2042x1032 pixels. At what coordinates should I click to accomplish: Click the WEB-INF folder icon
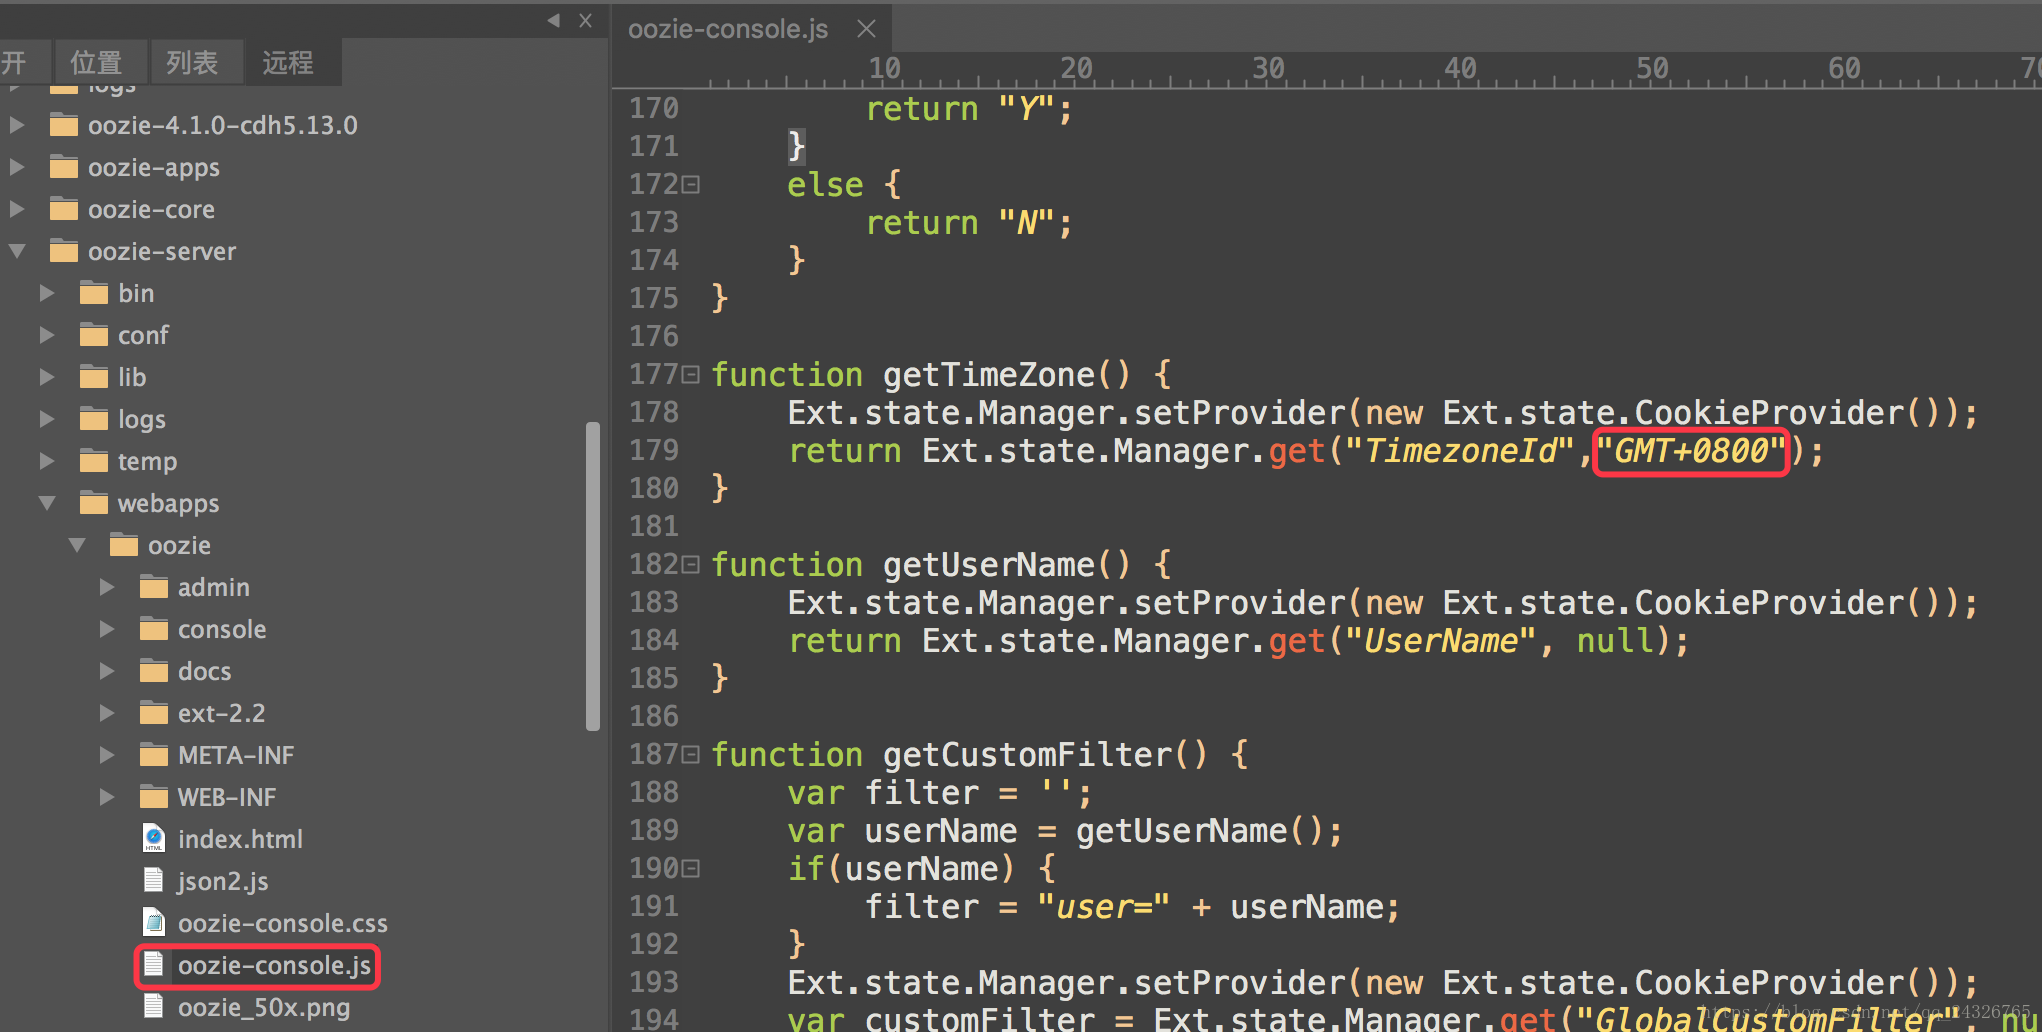(154, 797)
